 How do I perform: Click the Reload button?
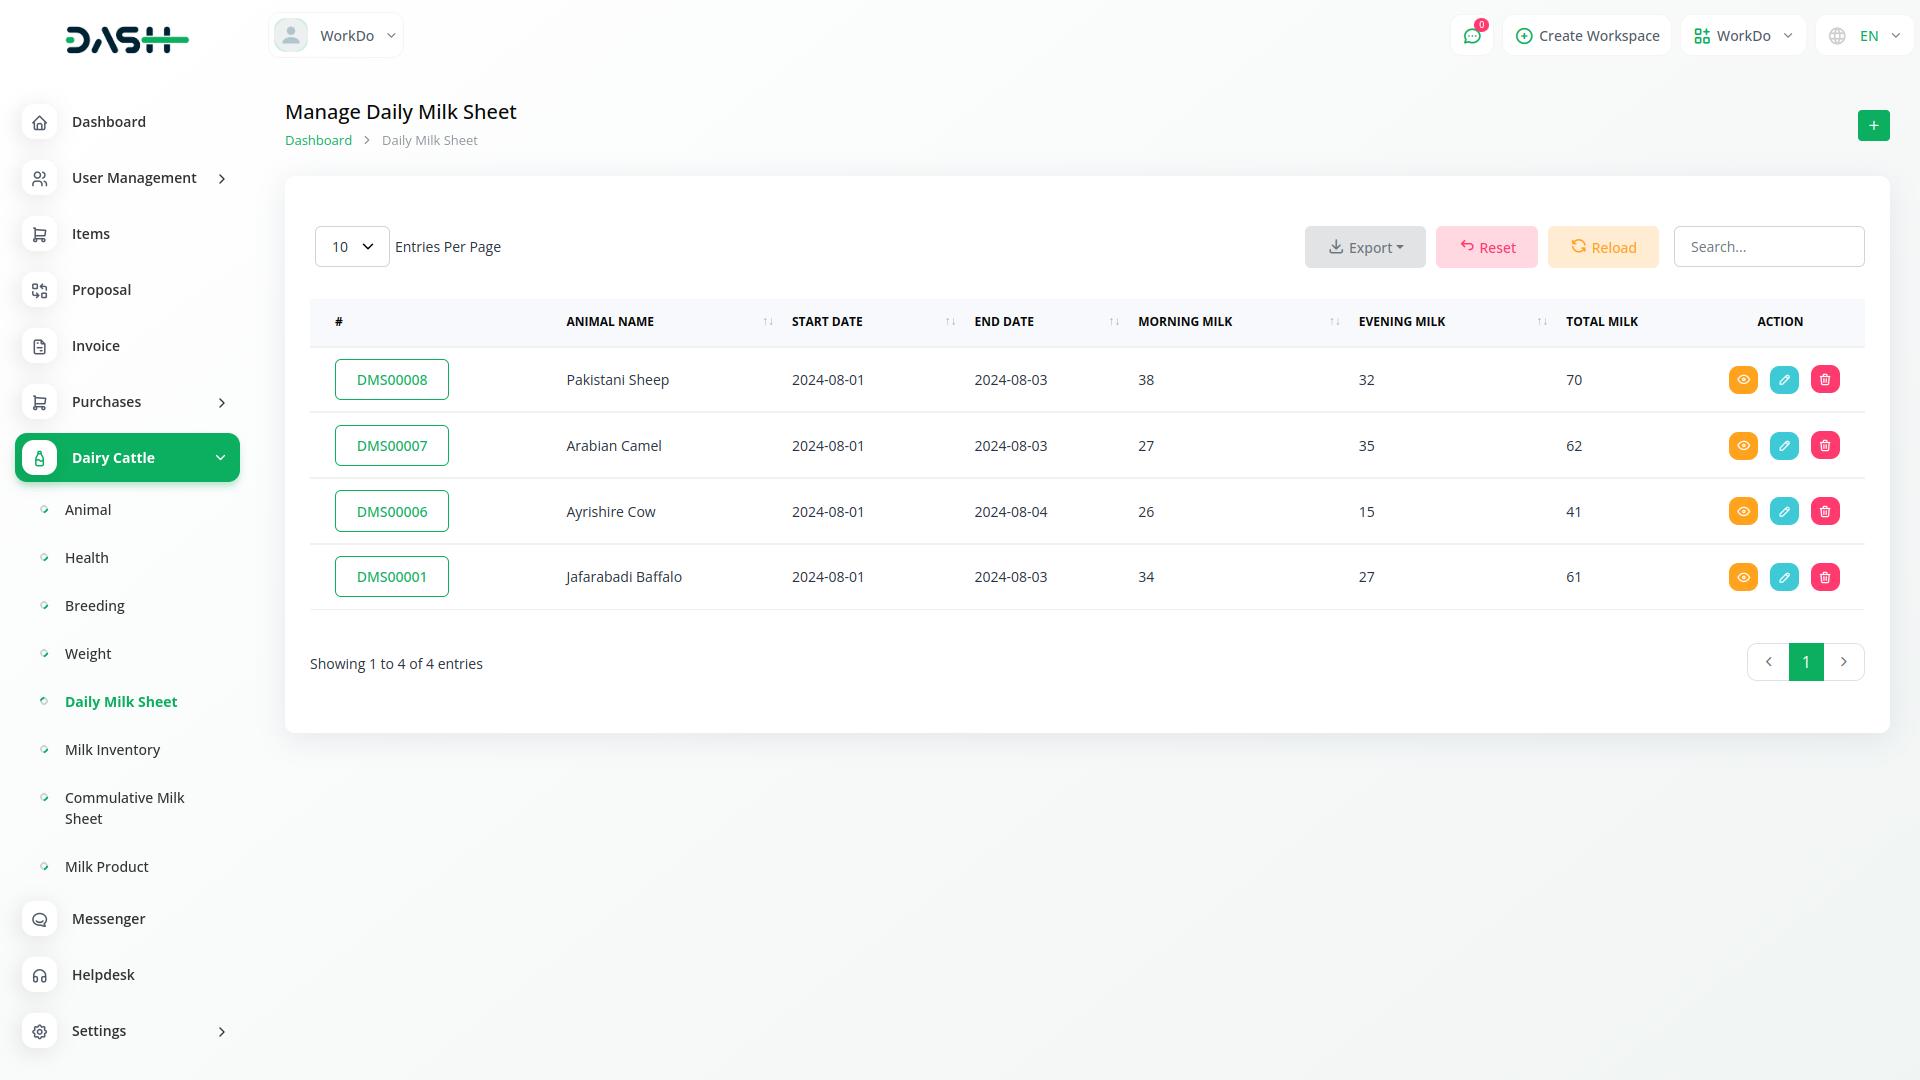(1603, 247)
